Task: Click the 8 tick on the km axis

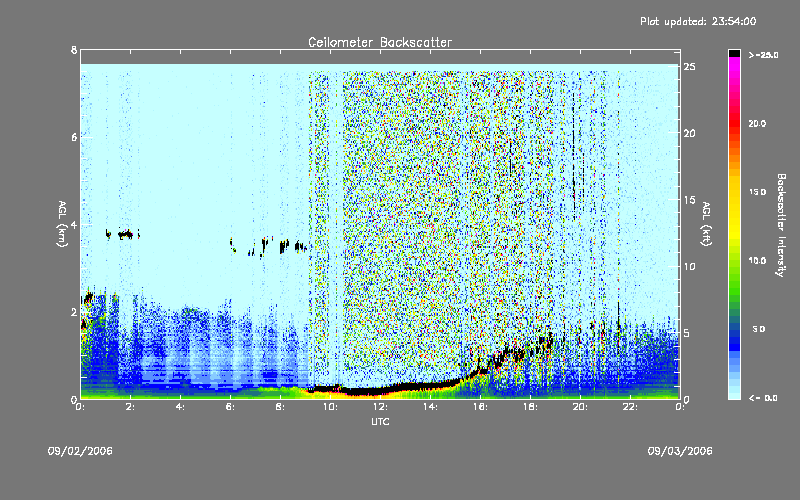Action: tap(74, 50)
